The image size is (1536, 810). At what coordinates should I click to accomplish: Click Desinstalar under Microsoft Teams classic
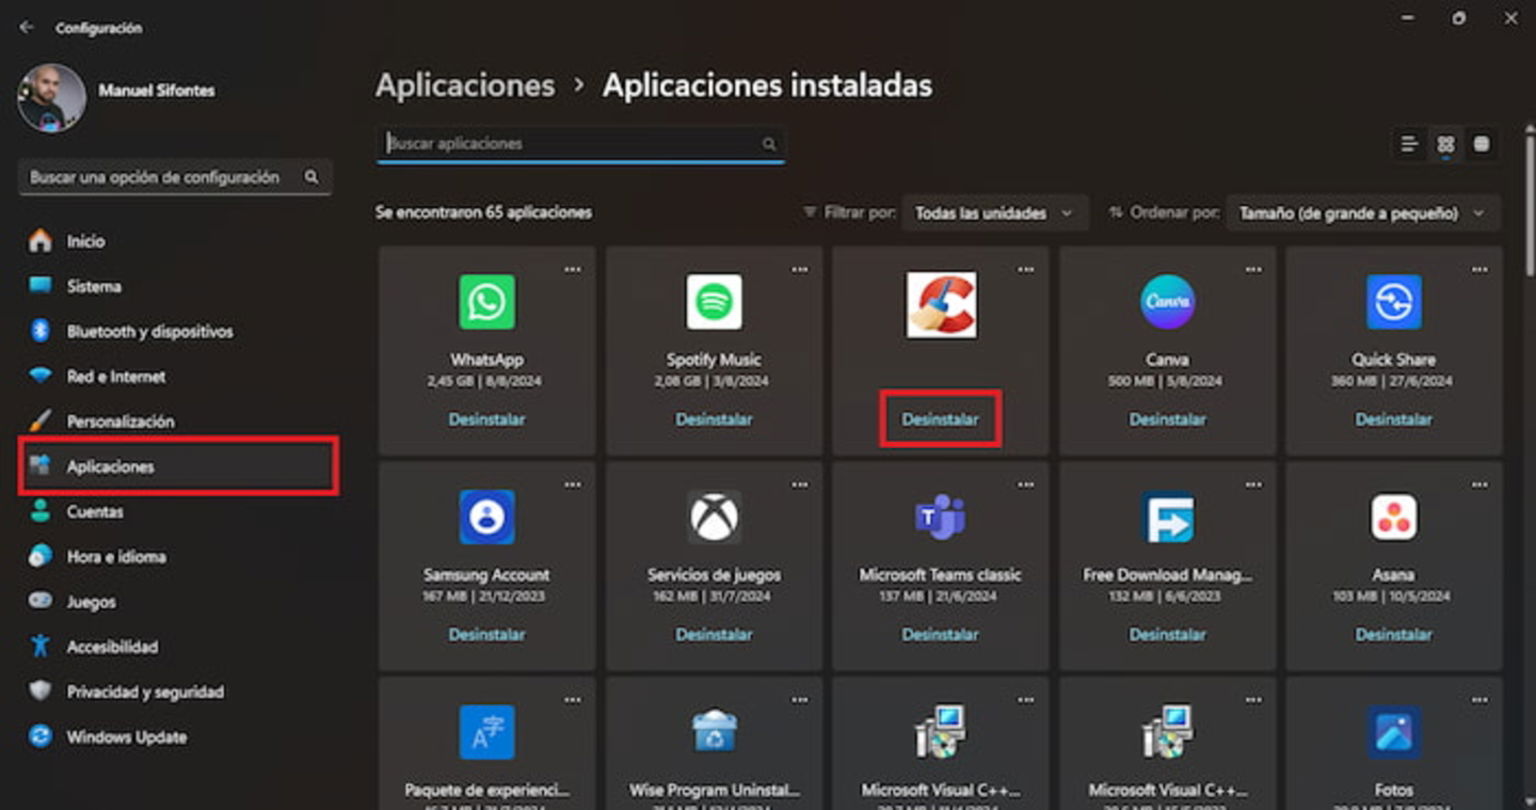coord(941,634)
